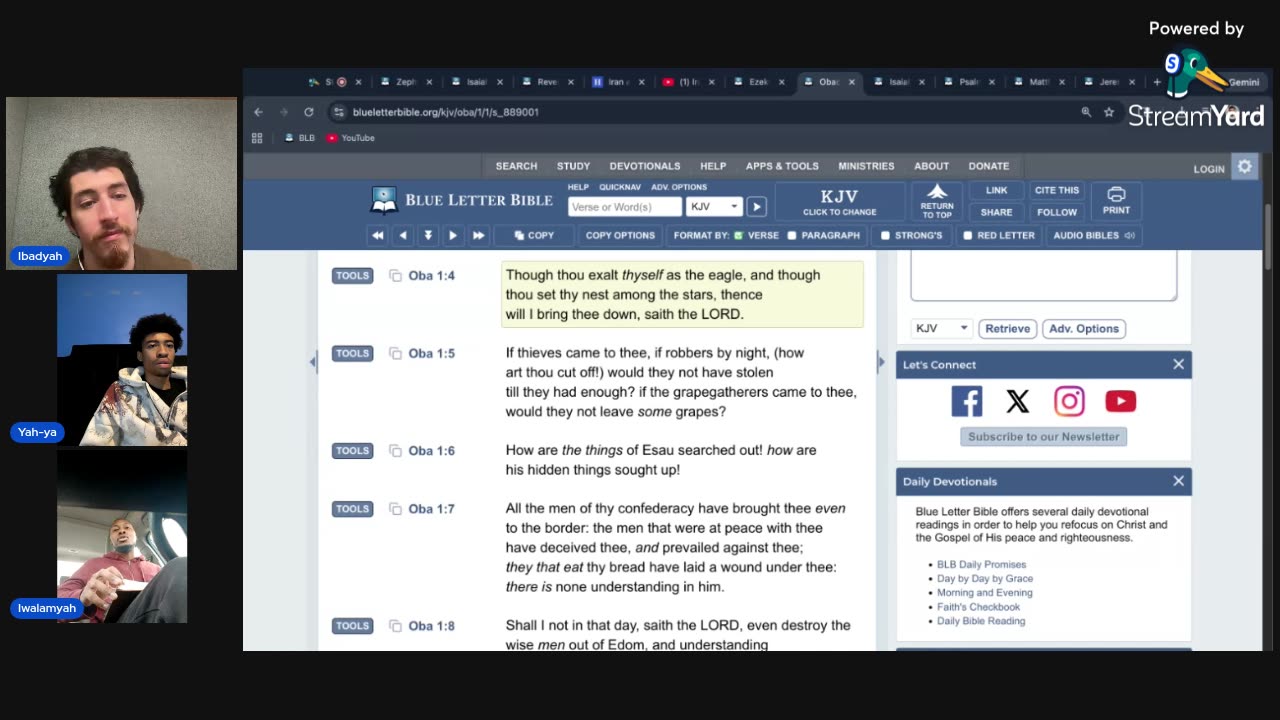Open the Facebook icon in Let's Connect
Viewport: 1280px width, 720px height.
tap(967, 401)
